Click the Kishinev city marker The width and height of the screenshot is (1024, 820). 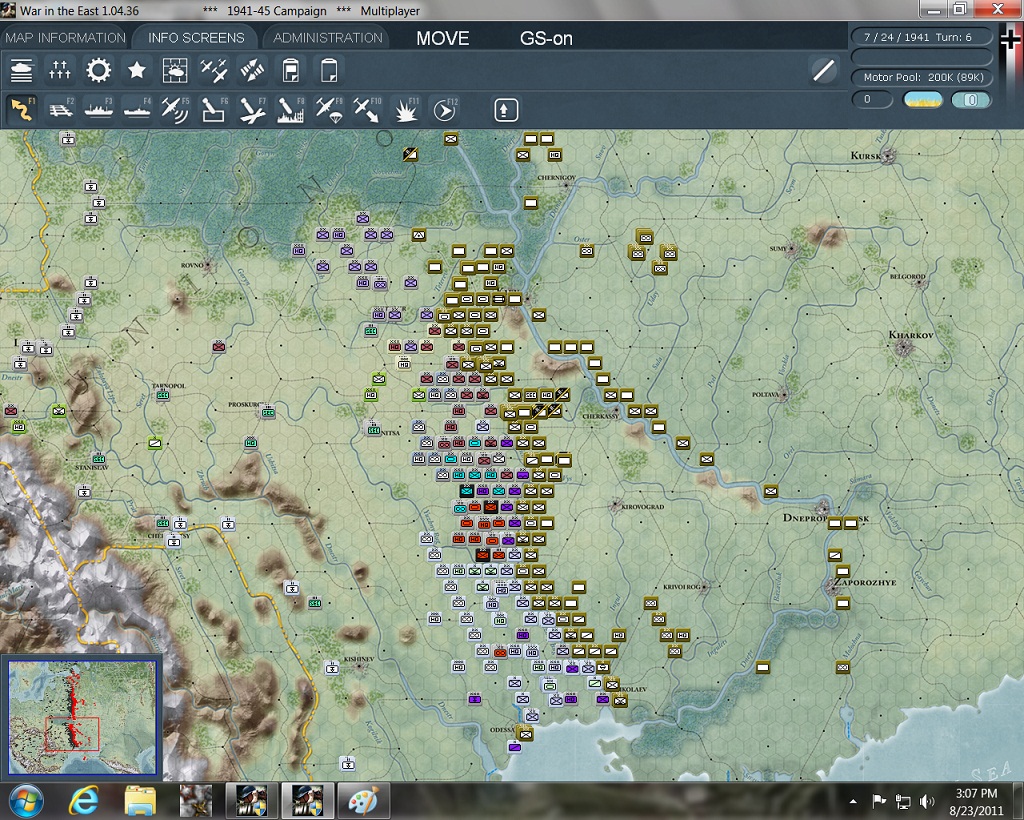click(359, 667)
